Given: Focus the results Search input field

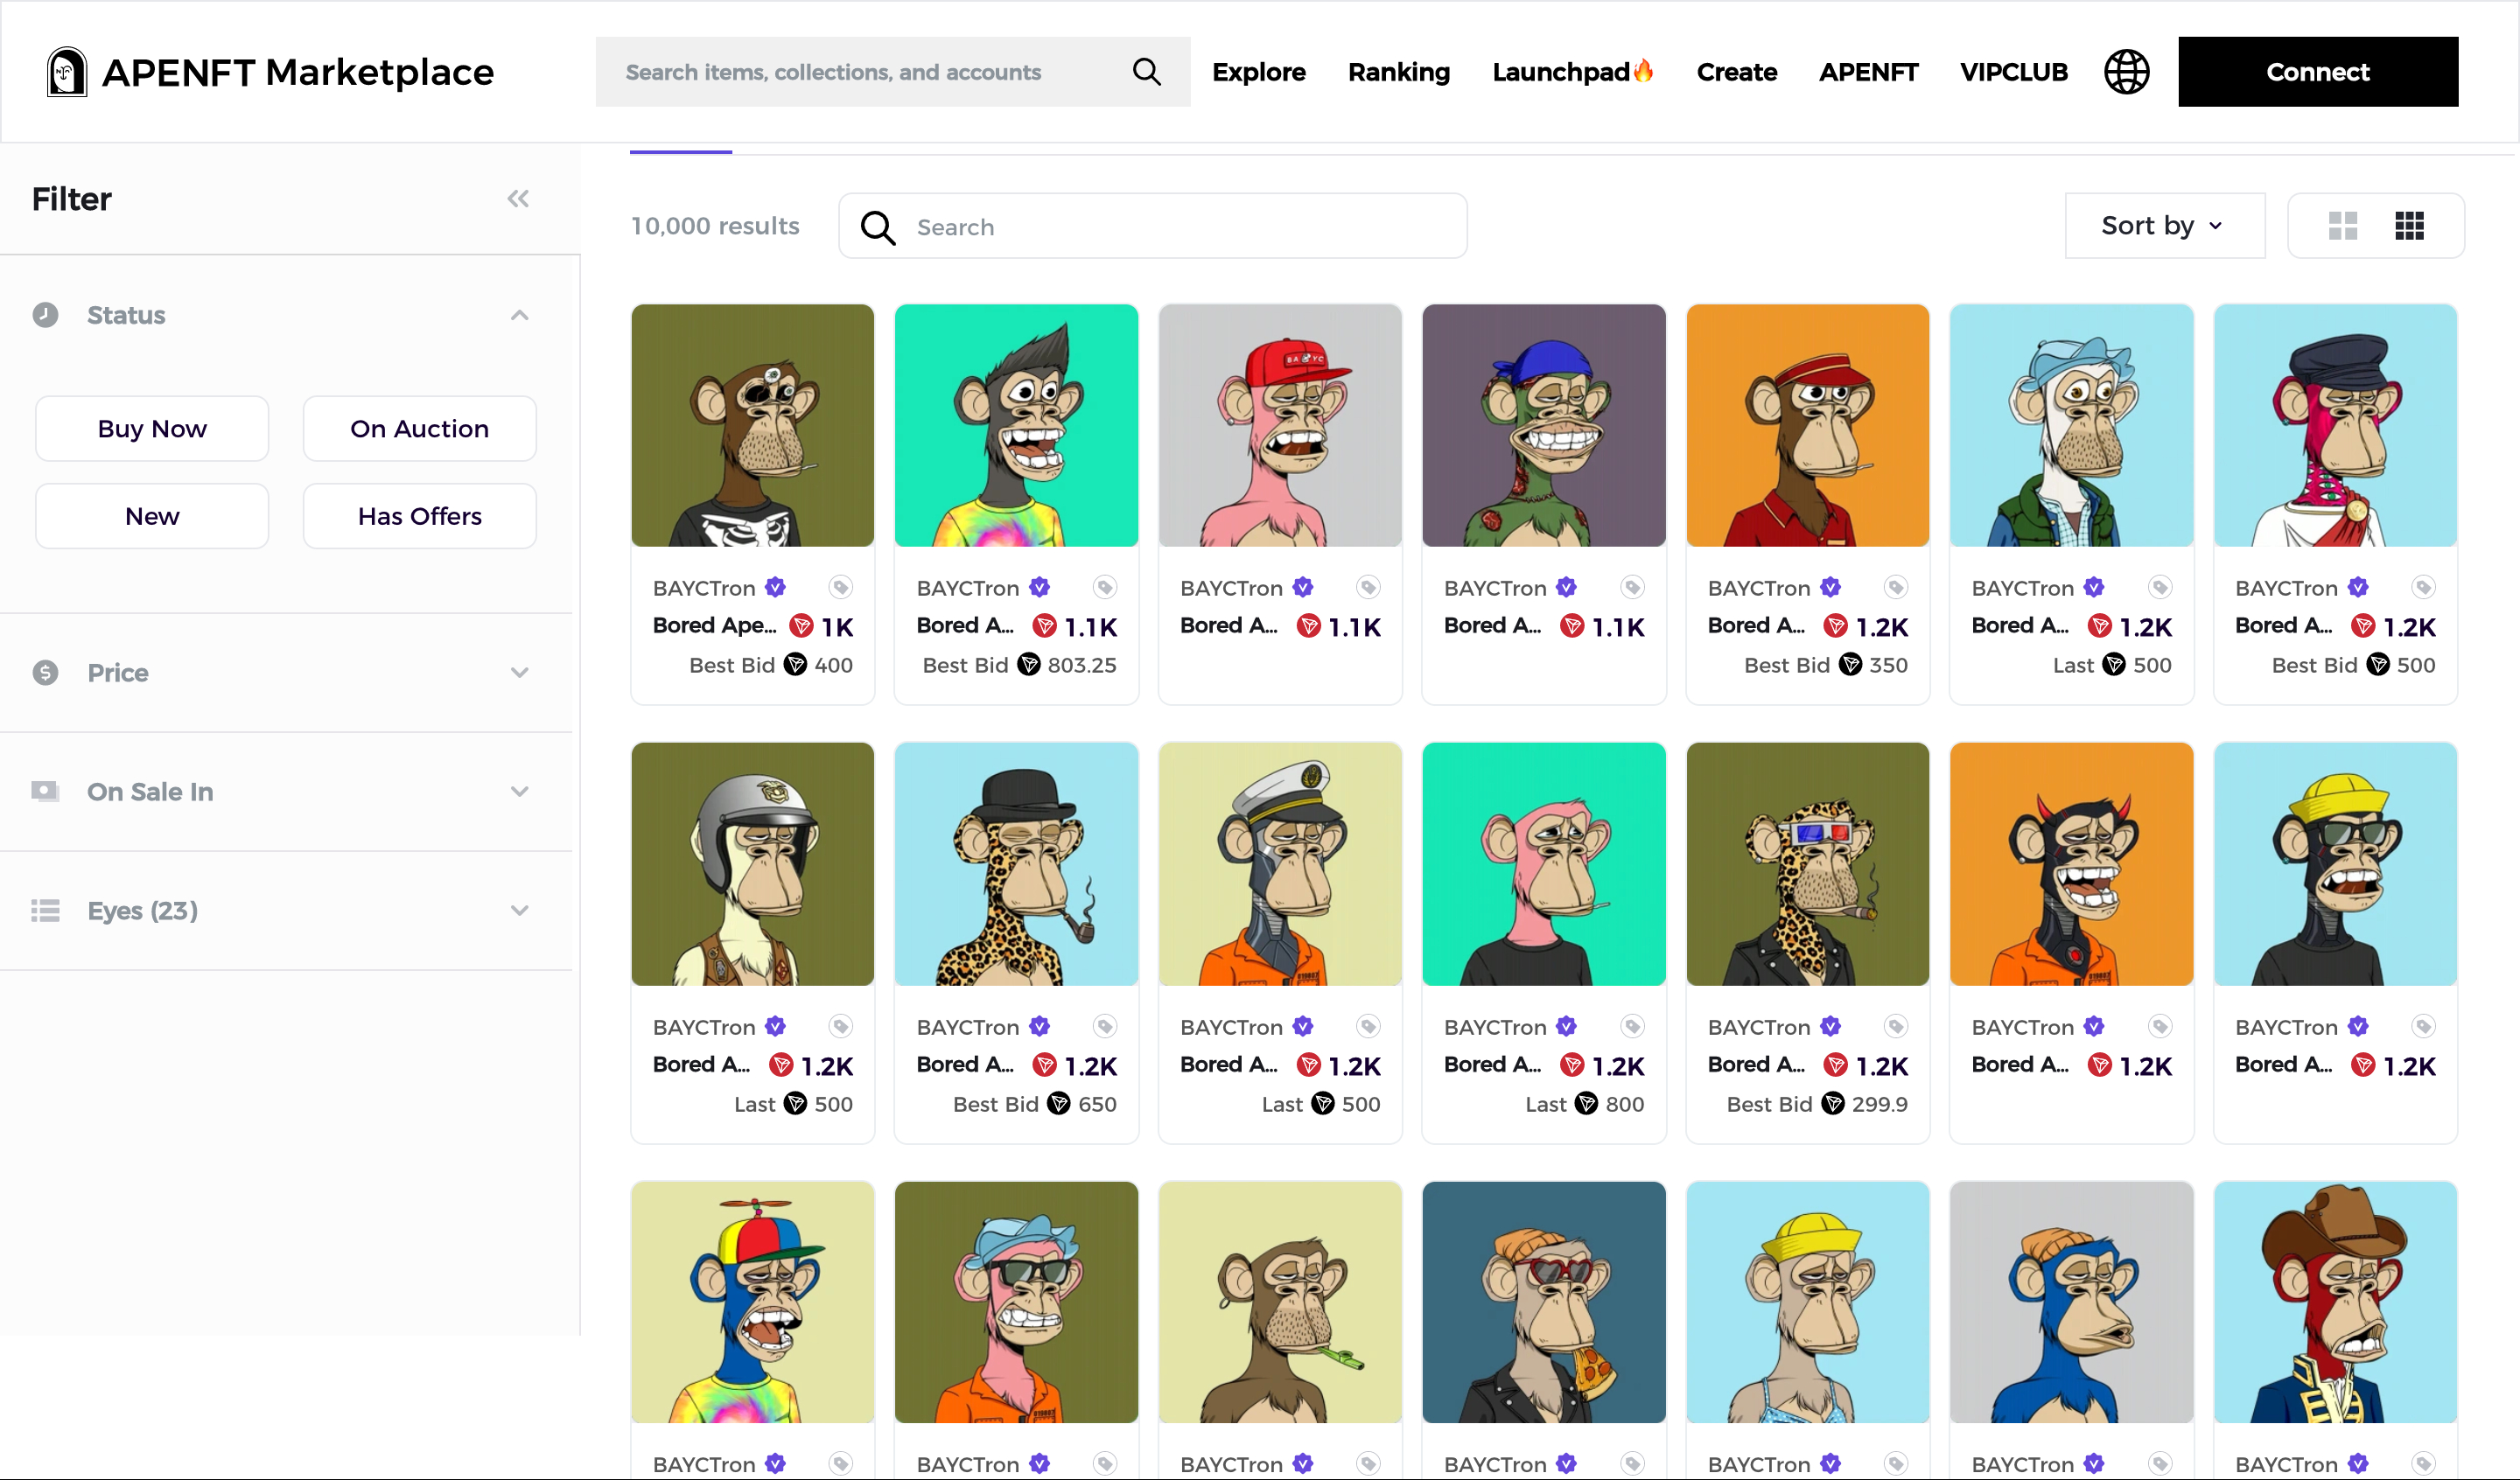Looking at the screenshot, I should click(1152, 226).
